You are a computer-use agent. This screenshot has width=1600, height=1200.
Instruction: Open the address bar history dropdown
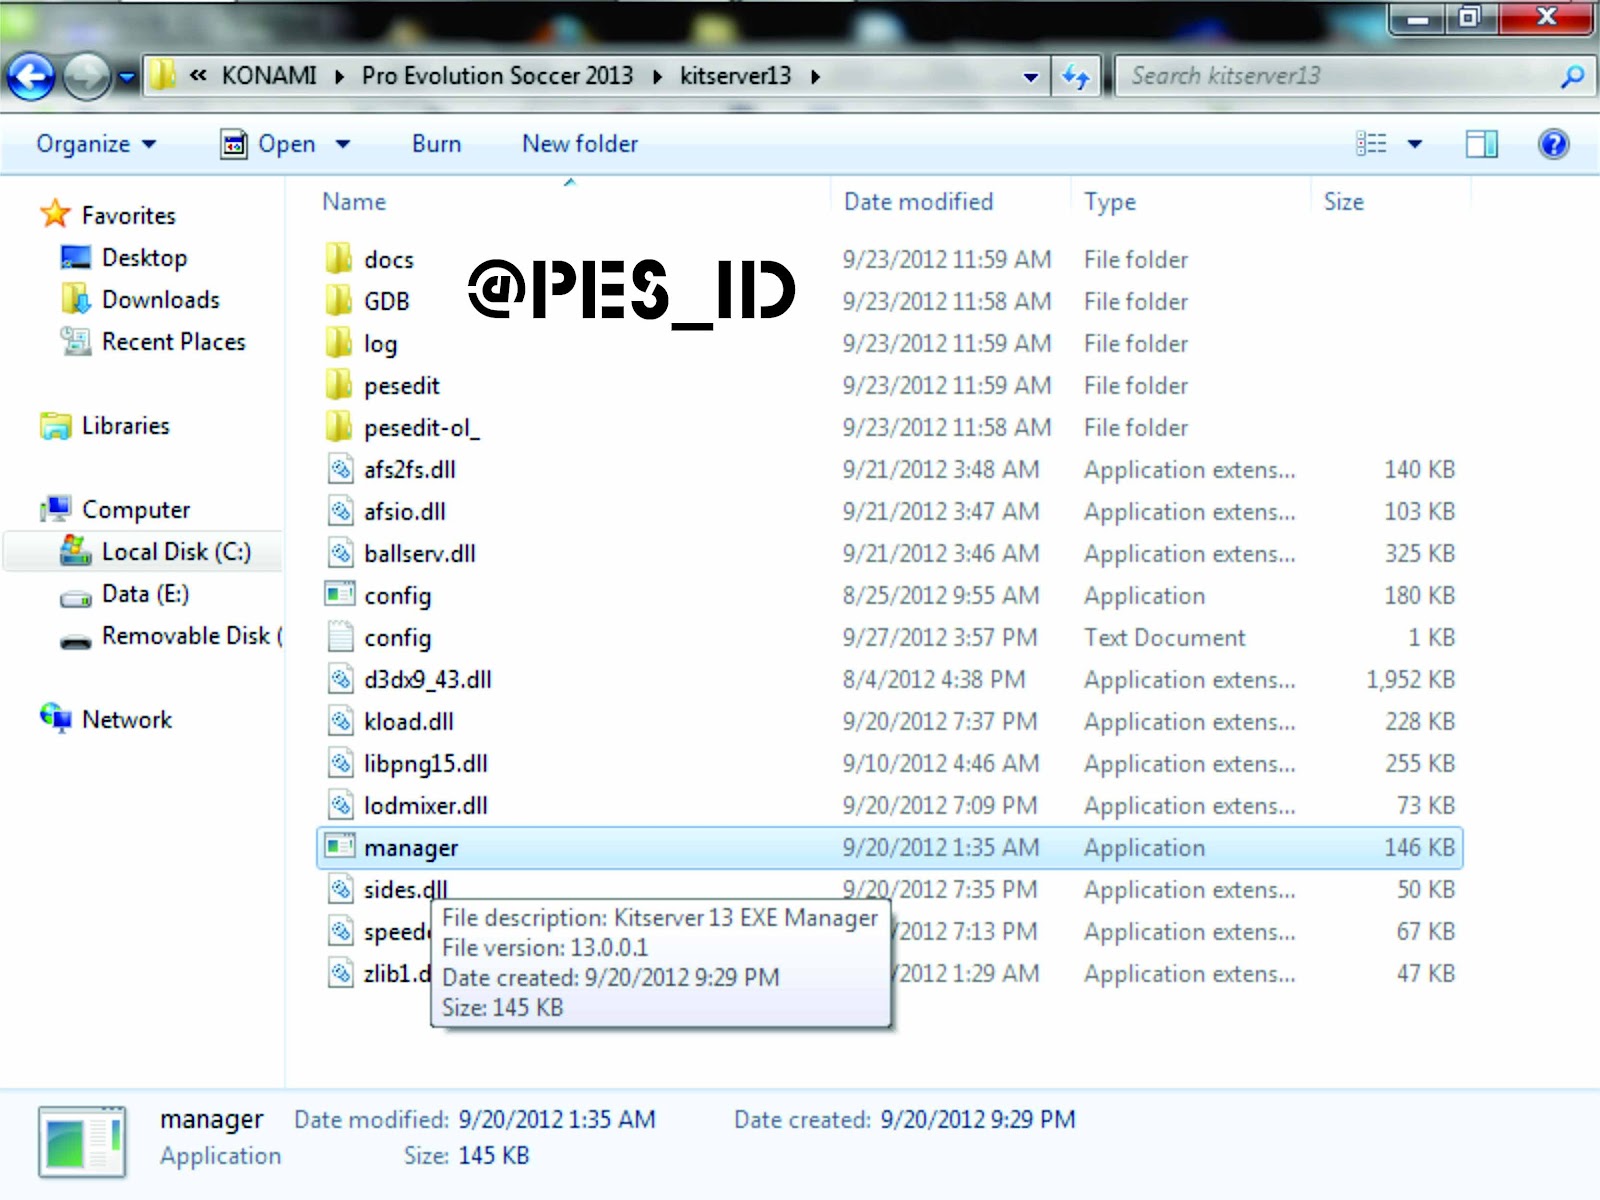[1030, 77]
